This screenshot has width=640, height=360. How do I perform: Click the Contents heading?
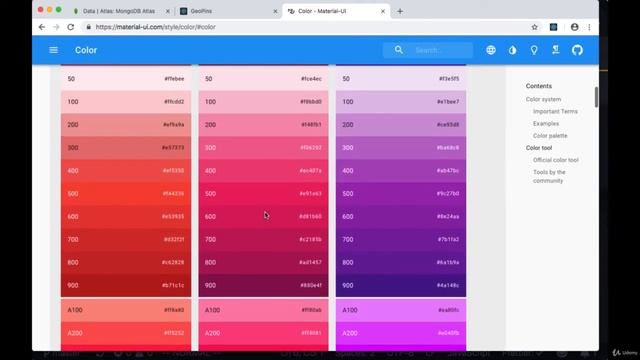tap(539, 86)
